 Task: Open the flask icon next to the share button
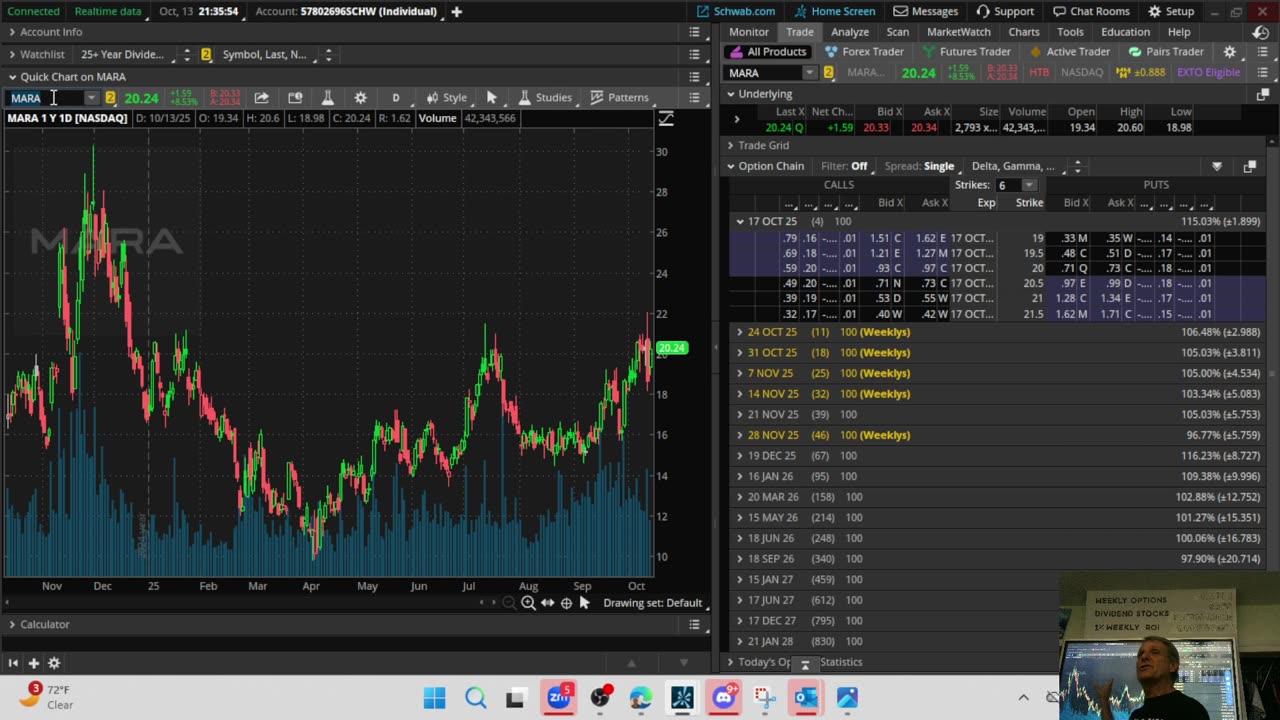point(327,97)
